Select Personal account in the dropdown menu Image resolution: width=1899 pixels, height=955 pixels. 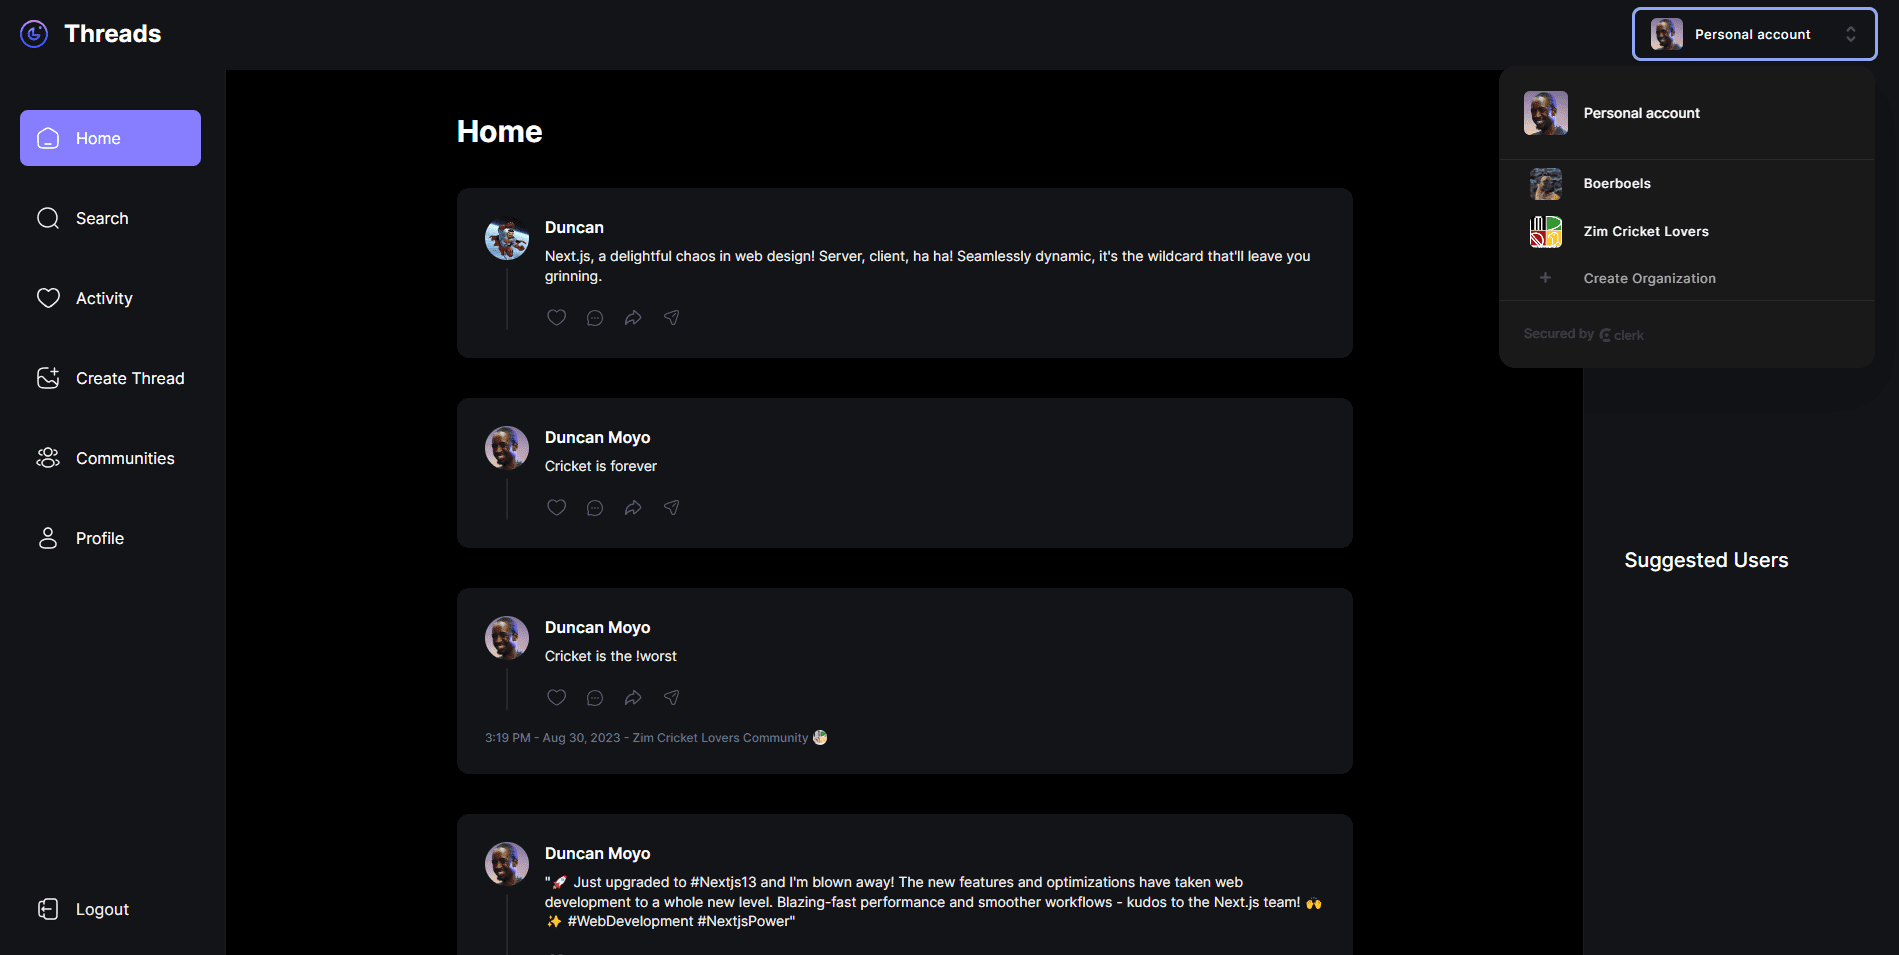click(x=1641, y=112)
